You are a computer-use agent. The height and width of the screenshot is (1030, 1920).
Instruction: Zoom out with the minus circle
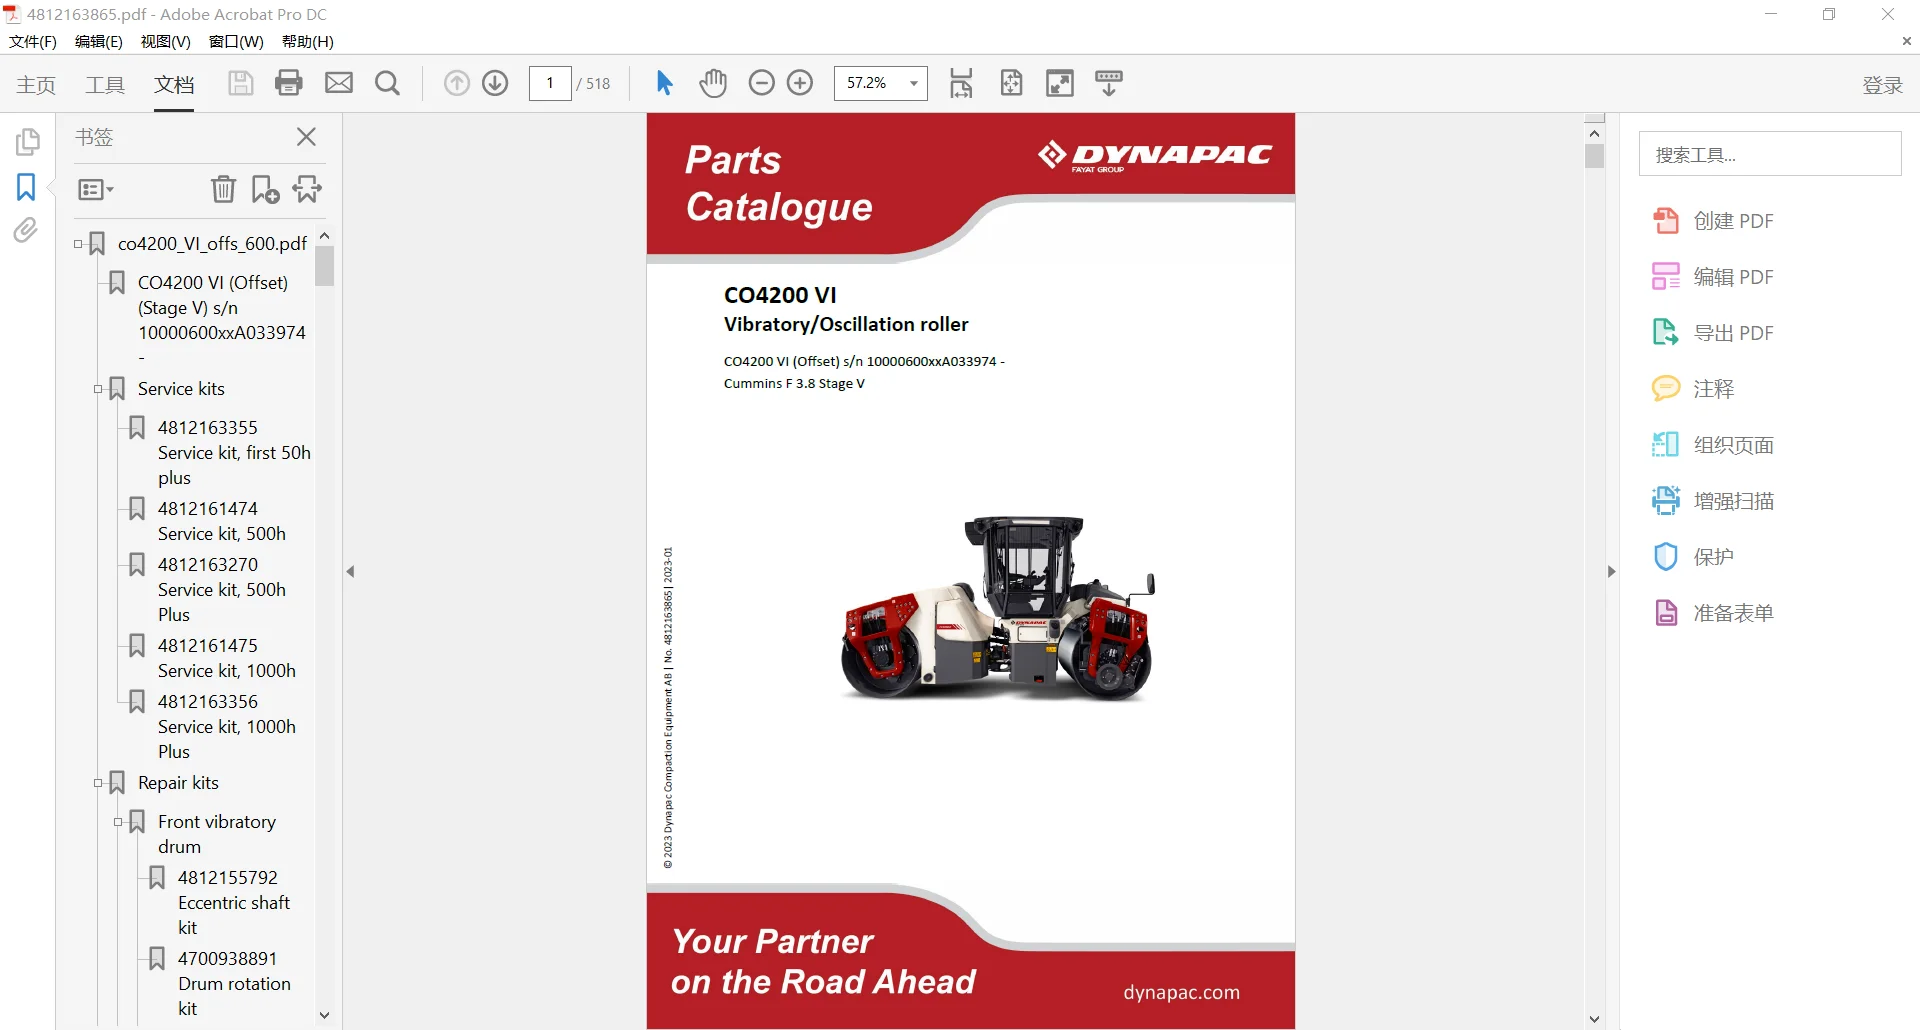762,83
